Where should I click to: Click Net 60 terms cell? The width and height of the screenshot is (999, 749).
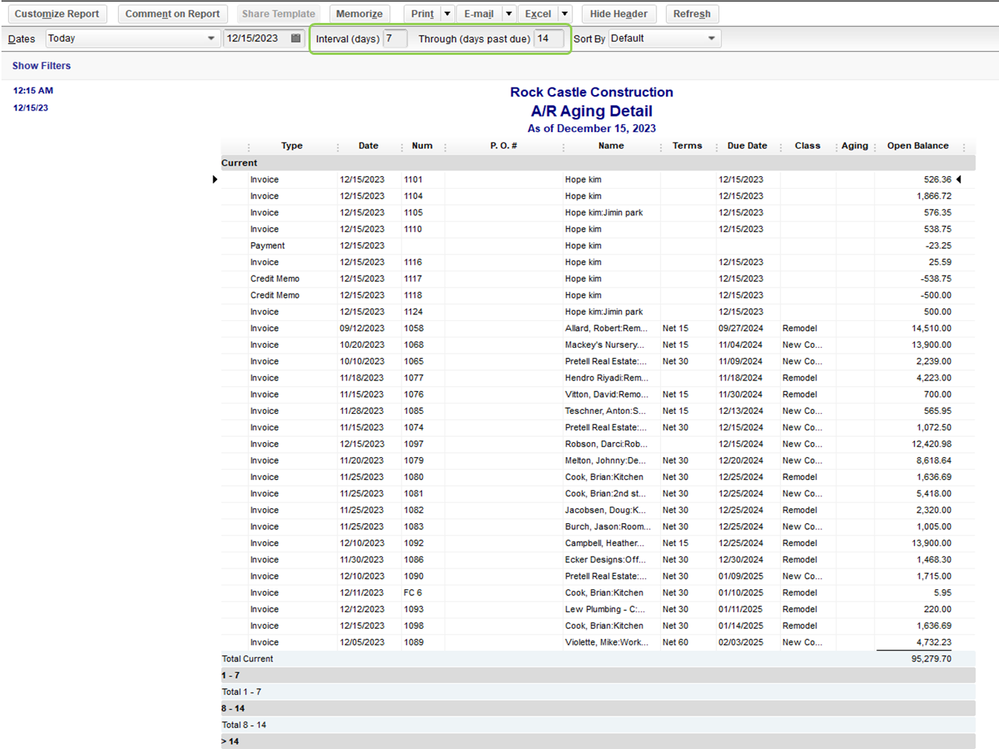coord(675,643)
